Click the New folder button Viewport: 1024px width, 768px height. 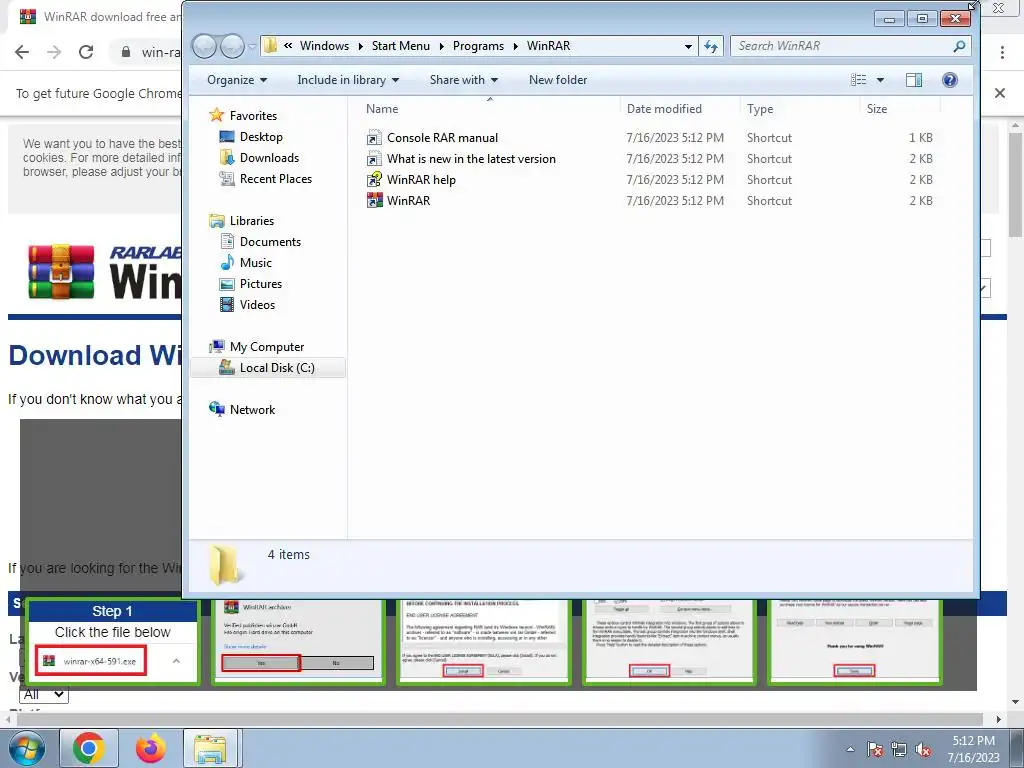click(x=558, y=80)
